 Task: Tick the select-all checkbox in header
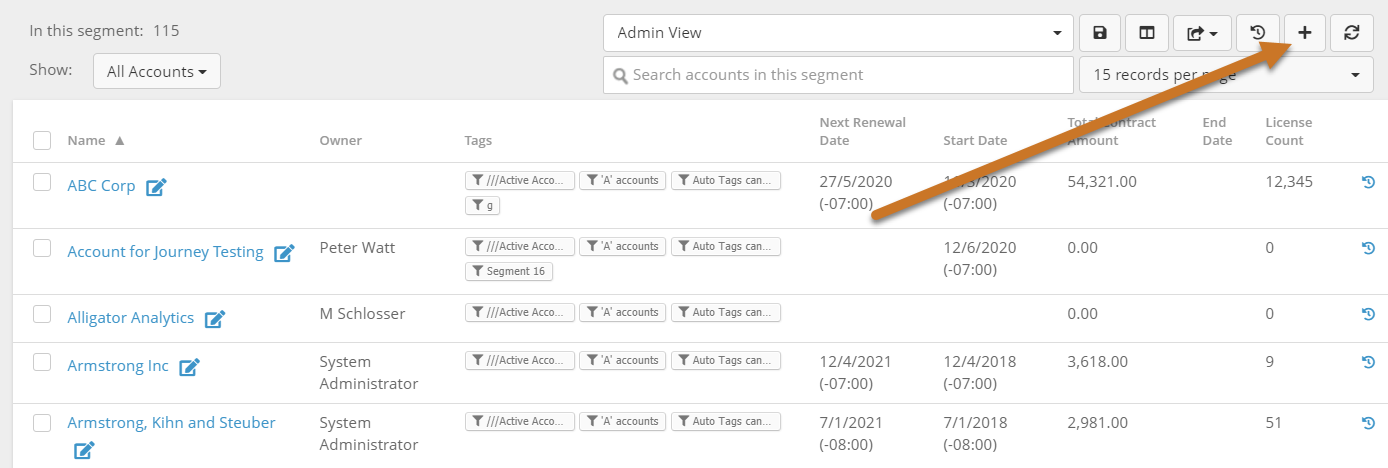coord(42,140)
